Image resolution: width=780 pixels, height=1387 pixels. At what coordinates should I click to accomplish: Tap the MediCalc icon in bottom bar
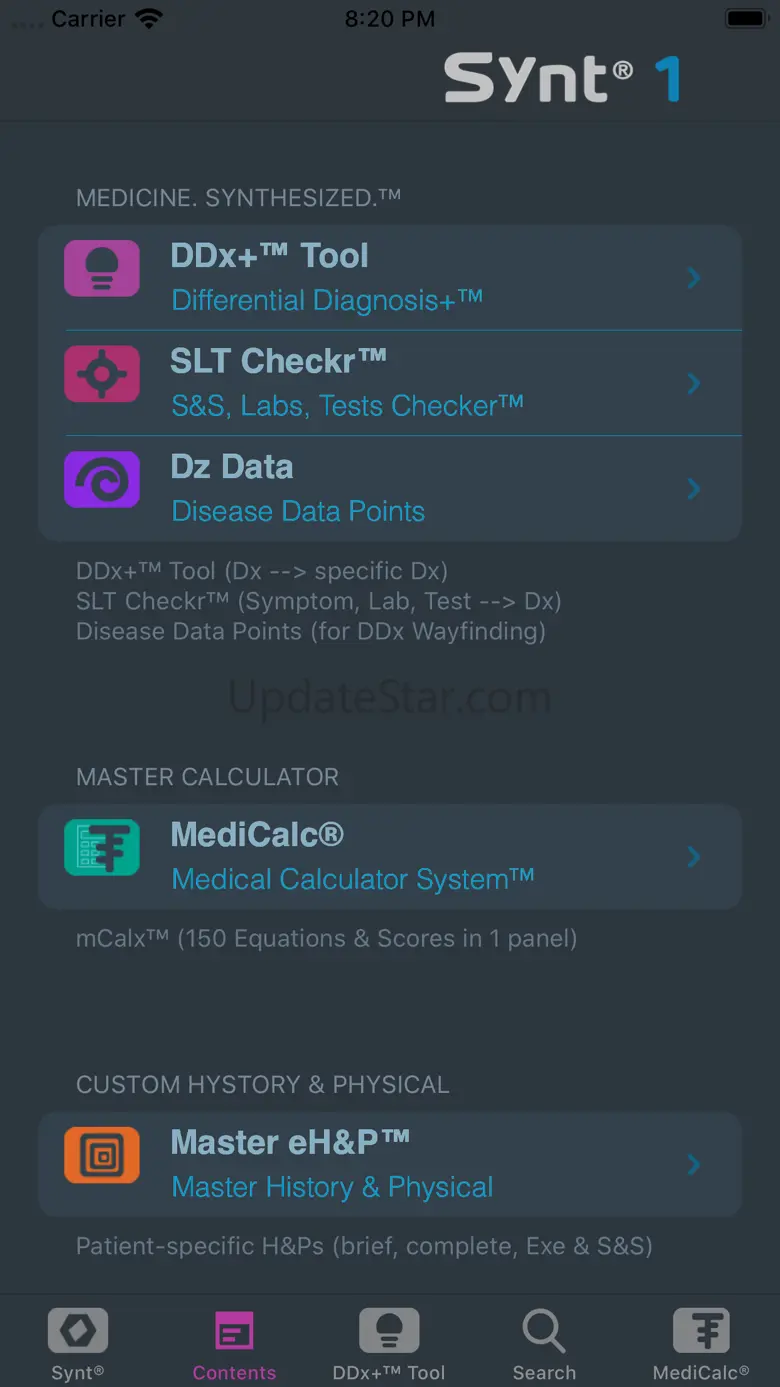(701, 1331)
